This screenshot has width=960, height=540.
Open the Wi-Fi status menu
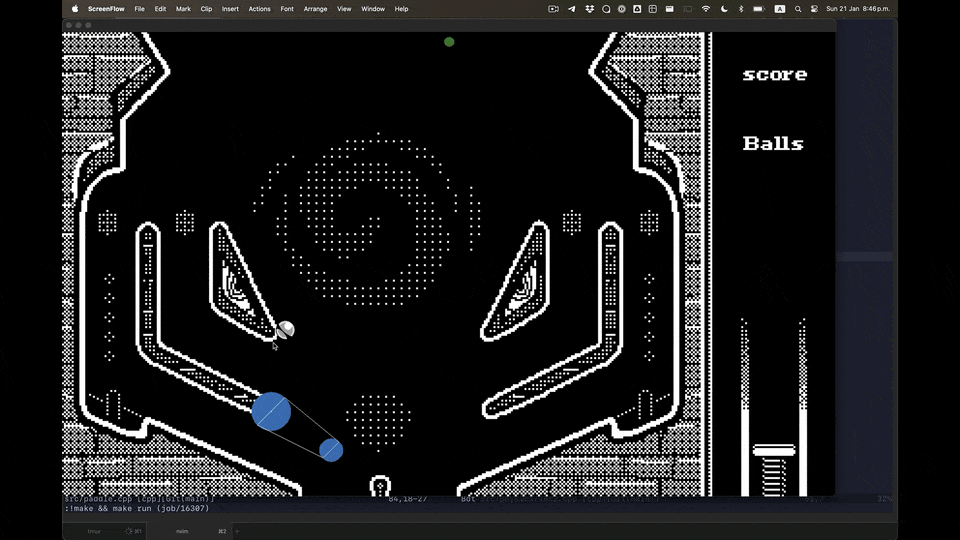(x=706, y=9)
